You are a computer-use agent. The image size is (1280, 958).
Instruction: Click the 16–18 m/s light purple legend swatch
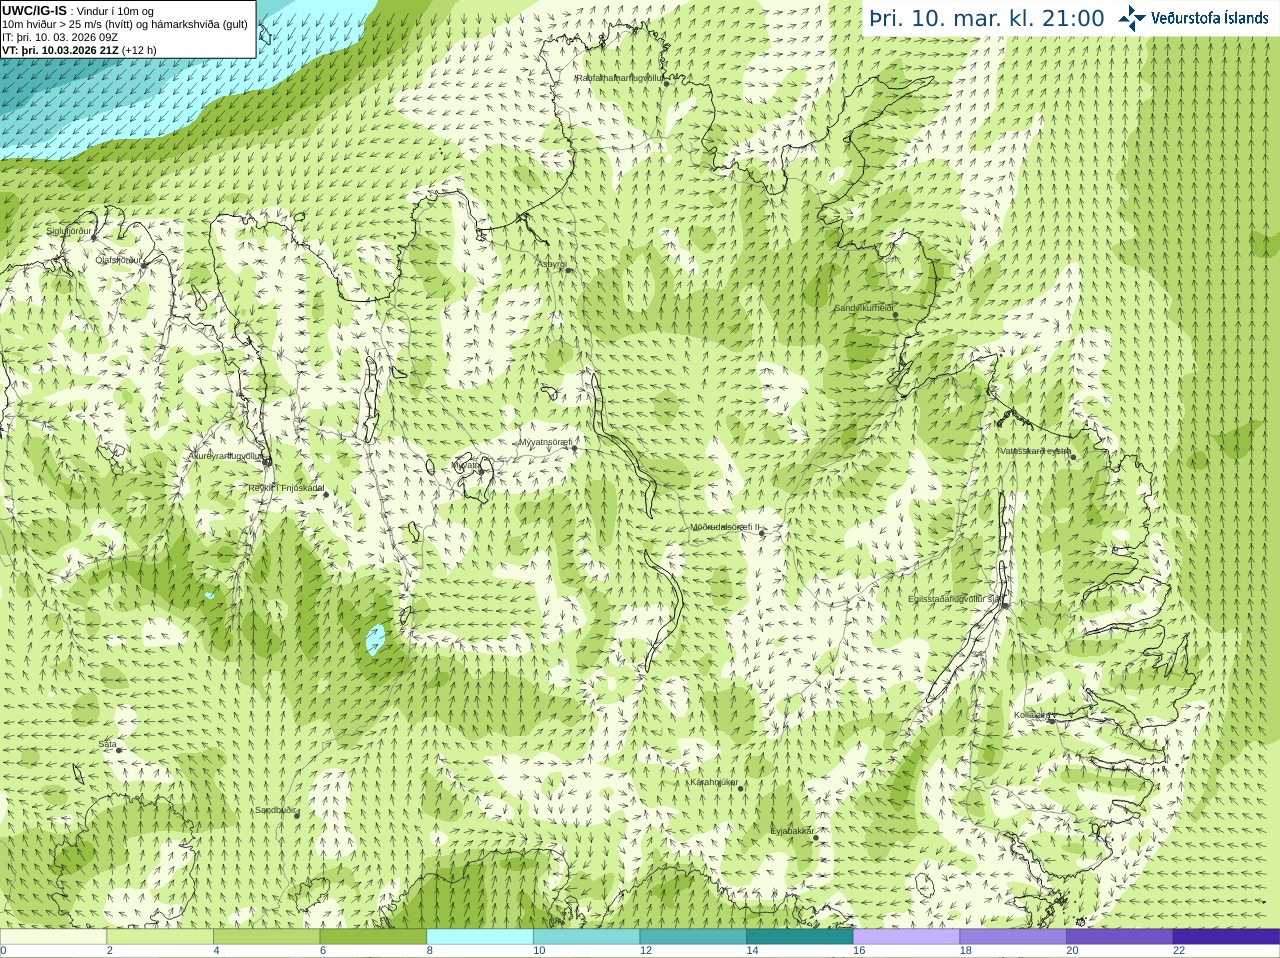coord(906,937)
